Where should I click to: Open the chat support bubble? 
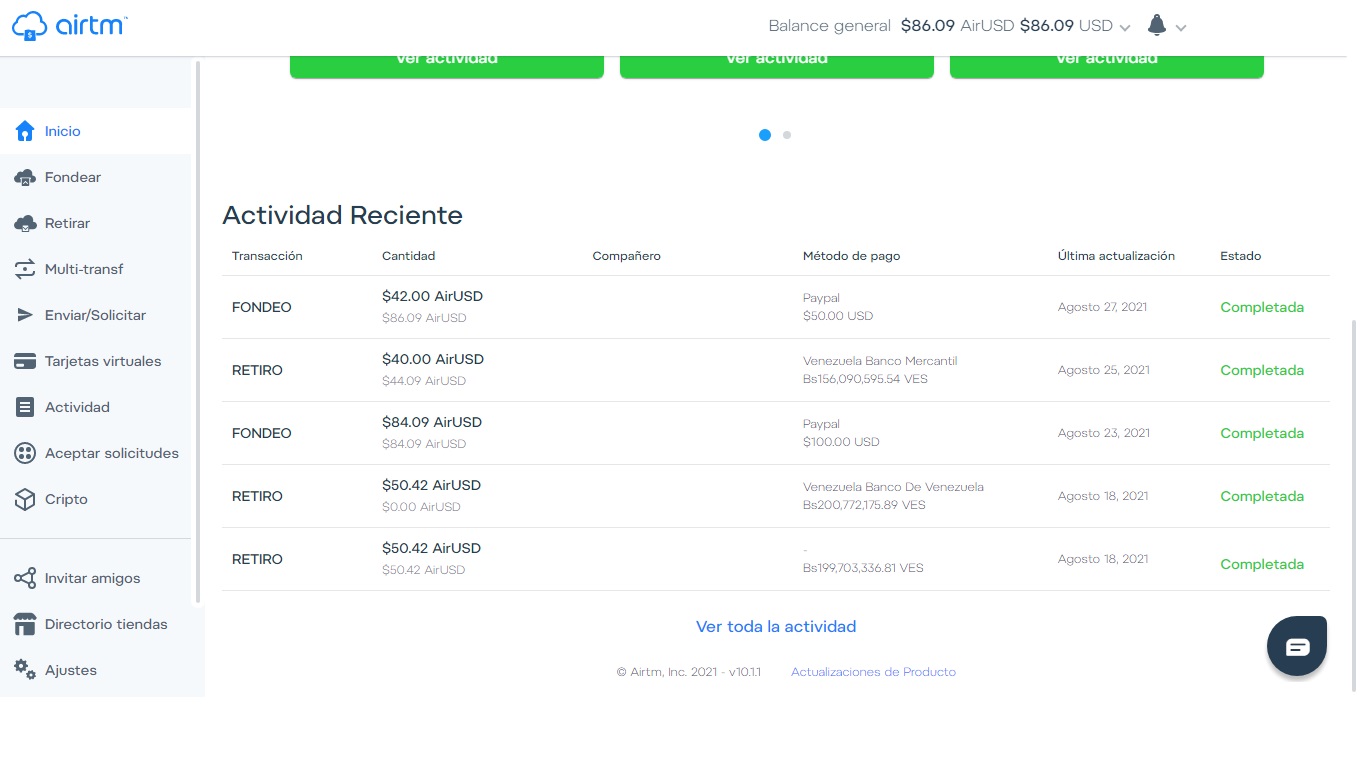click(x=1297, y=646)
